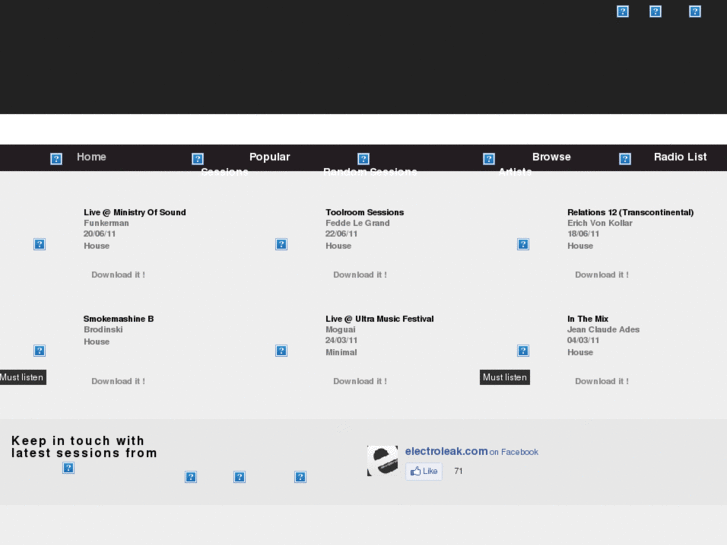Click Facebook like count 71
Image resolution: width=727 pixels, height=545 pixels.
[x=459, y=471]
